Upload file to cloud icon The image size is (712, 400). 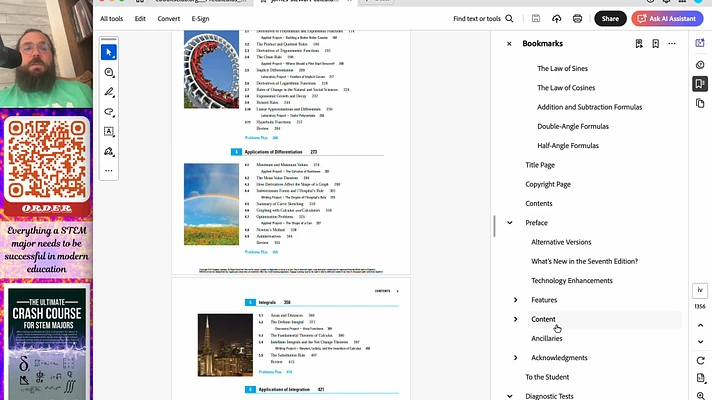[x=557, y=19]
